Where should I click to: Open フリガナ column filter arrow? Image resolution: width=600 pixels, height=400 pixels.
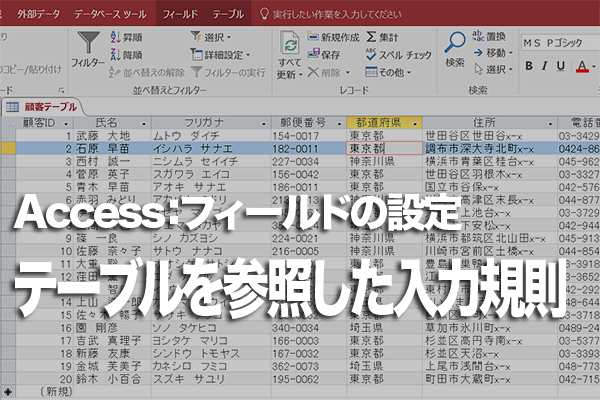[263, 124]
